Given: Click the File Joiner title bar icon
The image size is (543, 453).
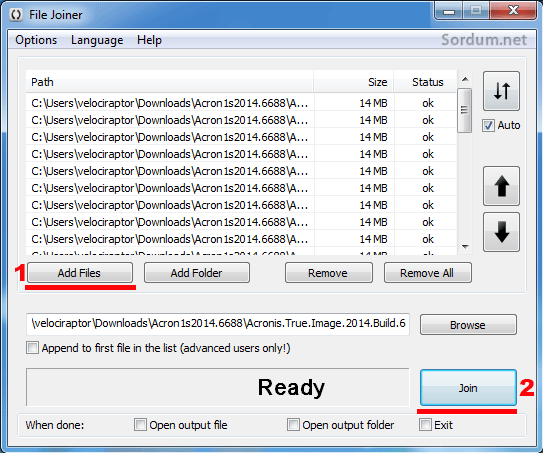Looking at the screenshot, I should (16, 15).
